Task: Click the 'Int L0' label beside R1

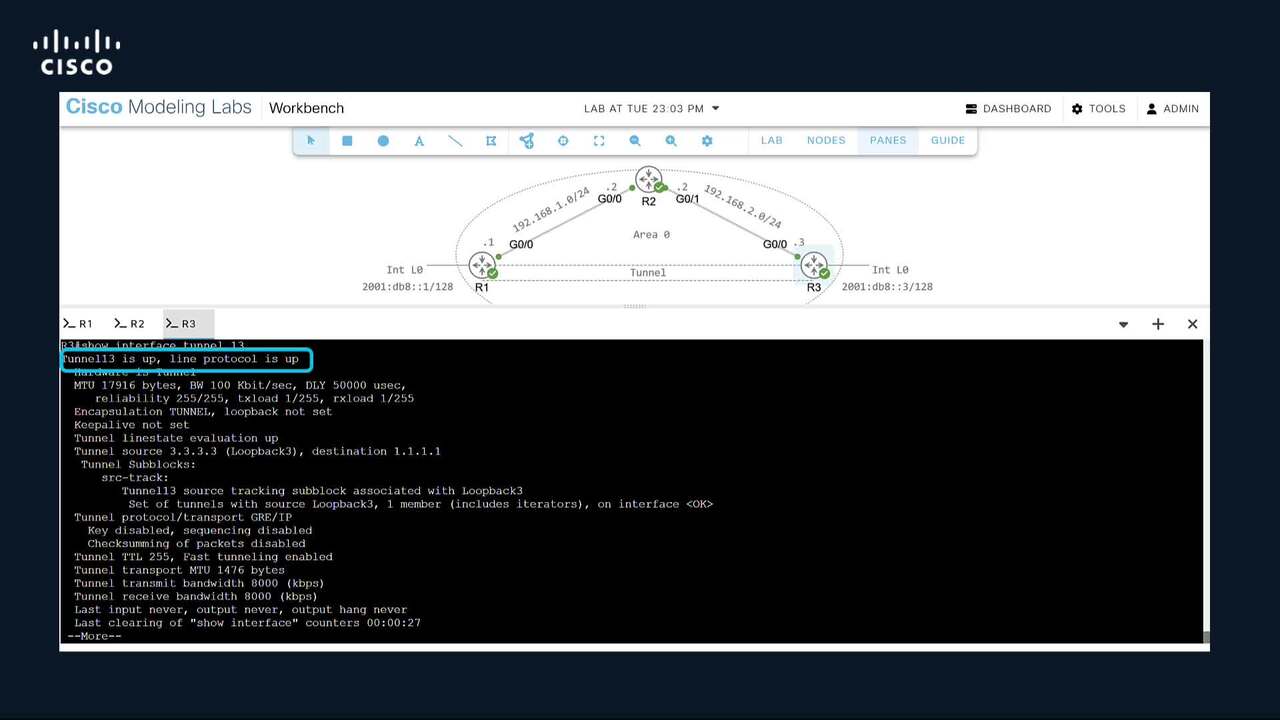Action: 404,269
